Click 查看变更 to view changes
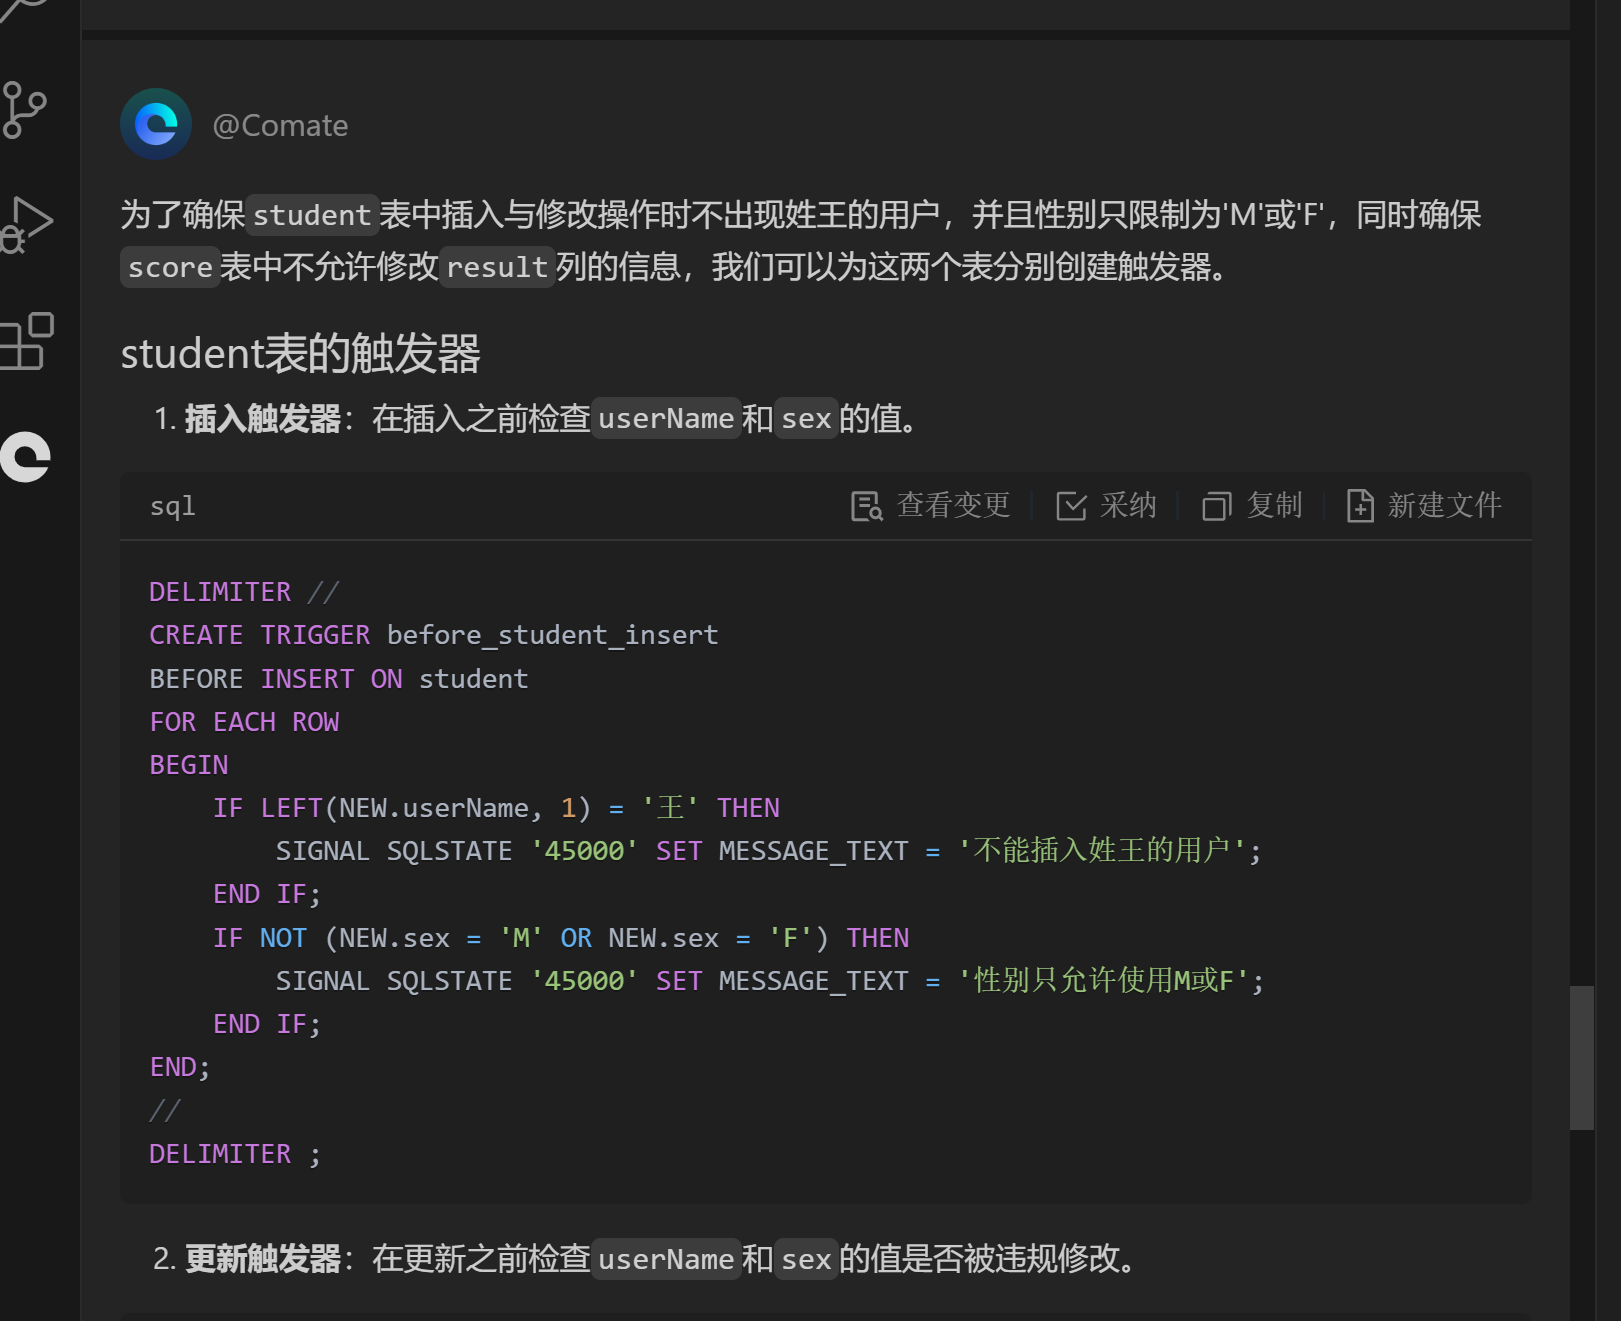 tap(931, 506)
